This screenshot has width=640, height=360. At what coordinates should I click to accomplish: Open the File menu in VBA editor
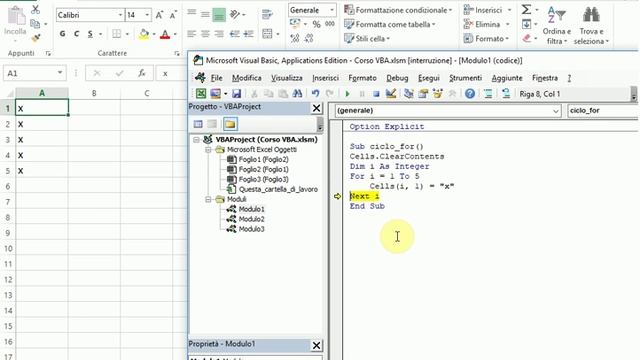[x=216, y=78]
